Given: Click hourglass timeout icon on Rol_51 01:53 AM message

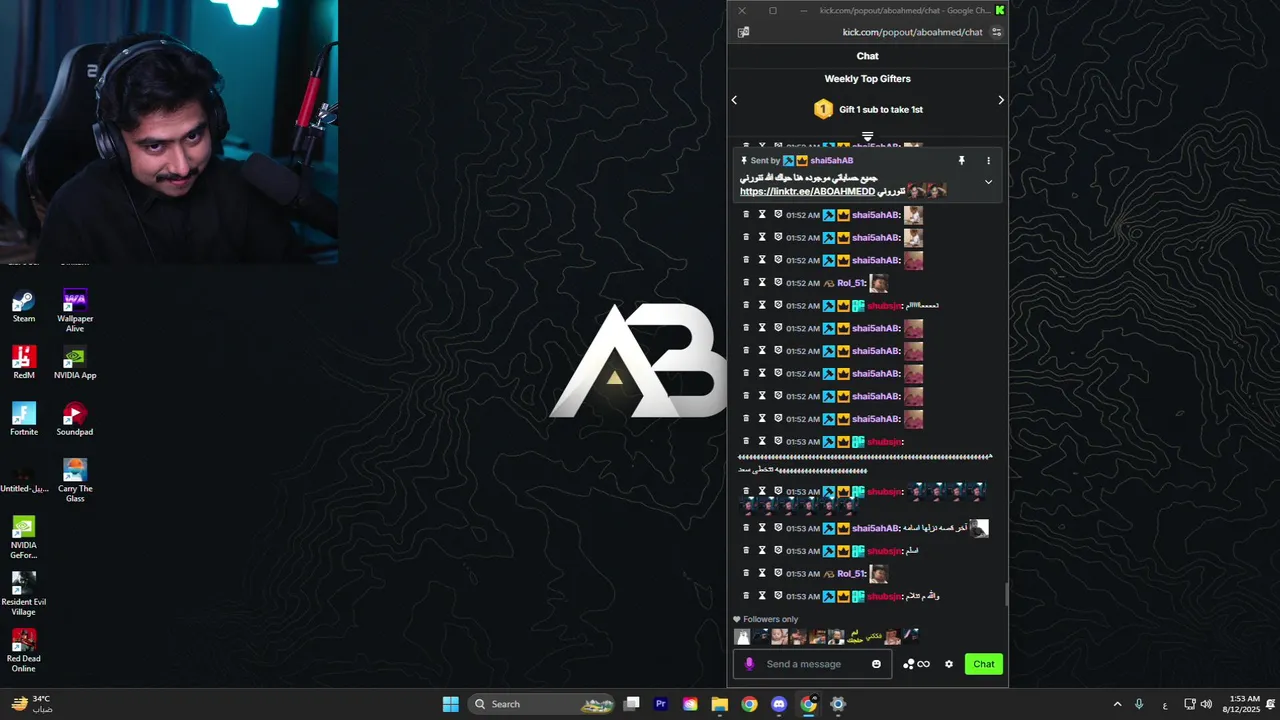Looking at the screenshot, I should (x=762, y=574).
